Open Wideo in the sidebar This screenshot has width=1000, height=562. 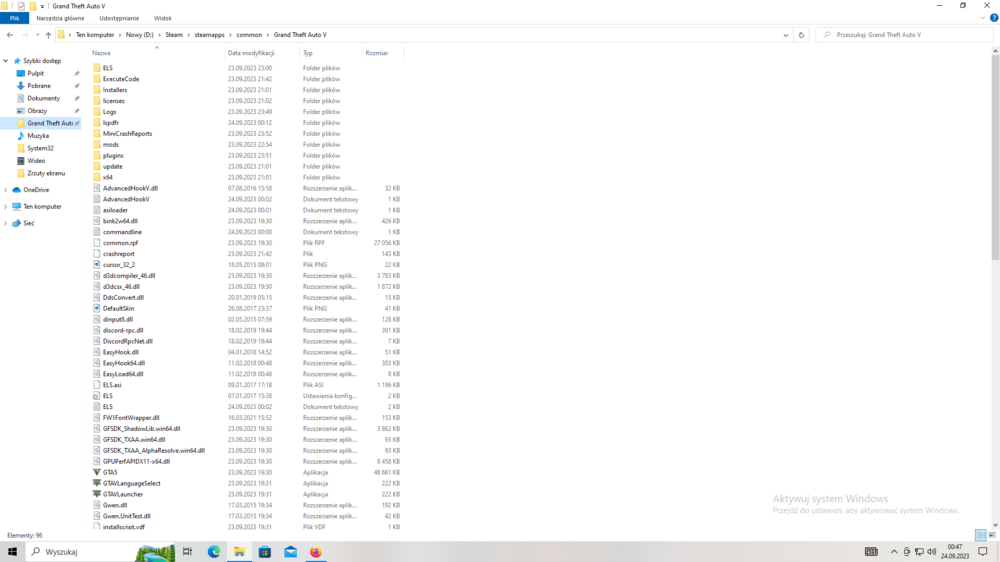pyautogui.click(x=36, y=161)
